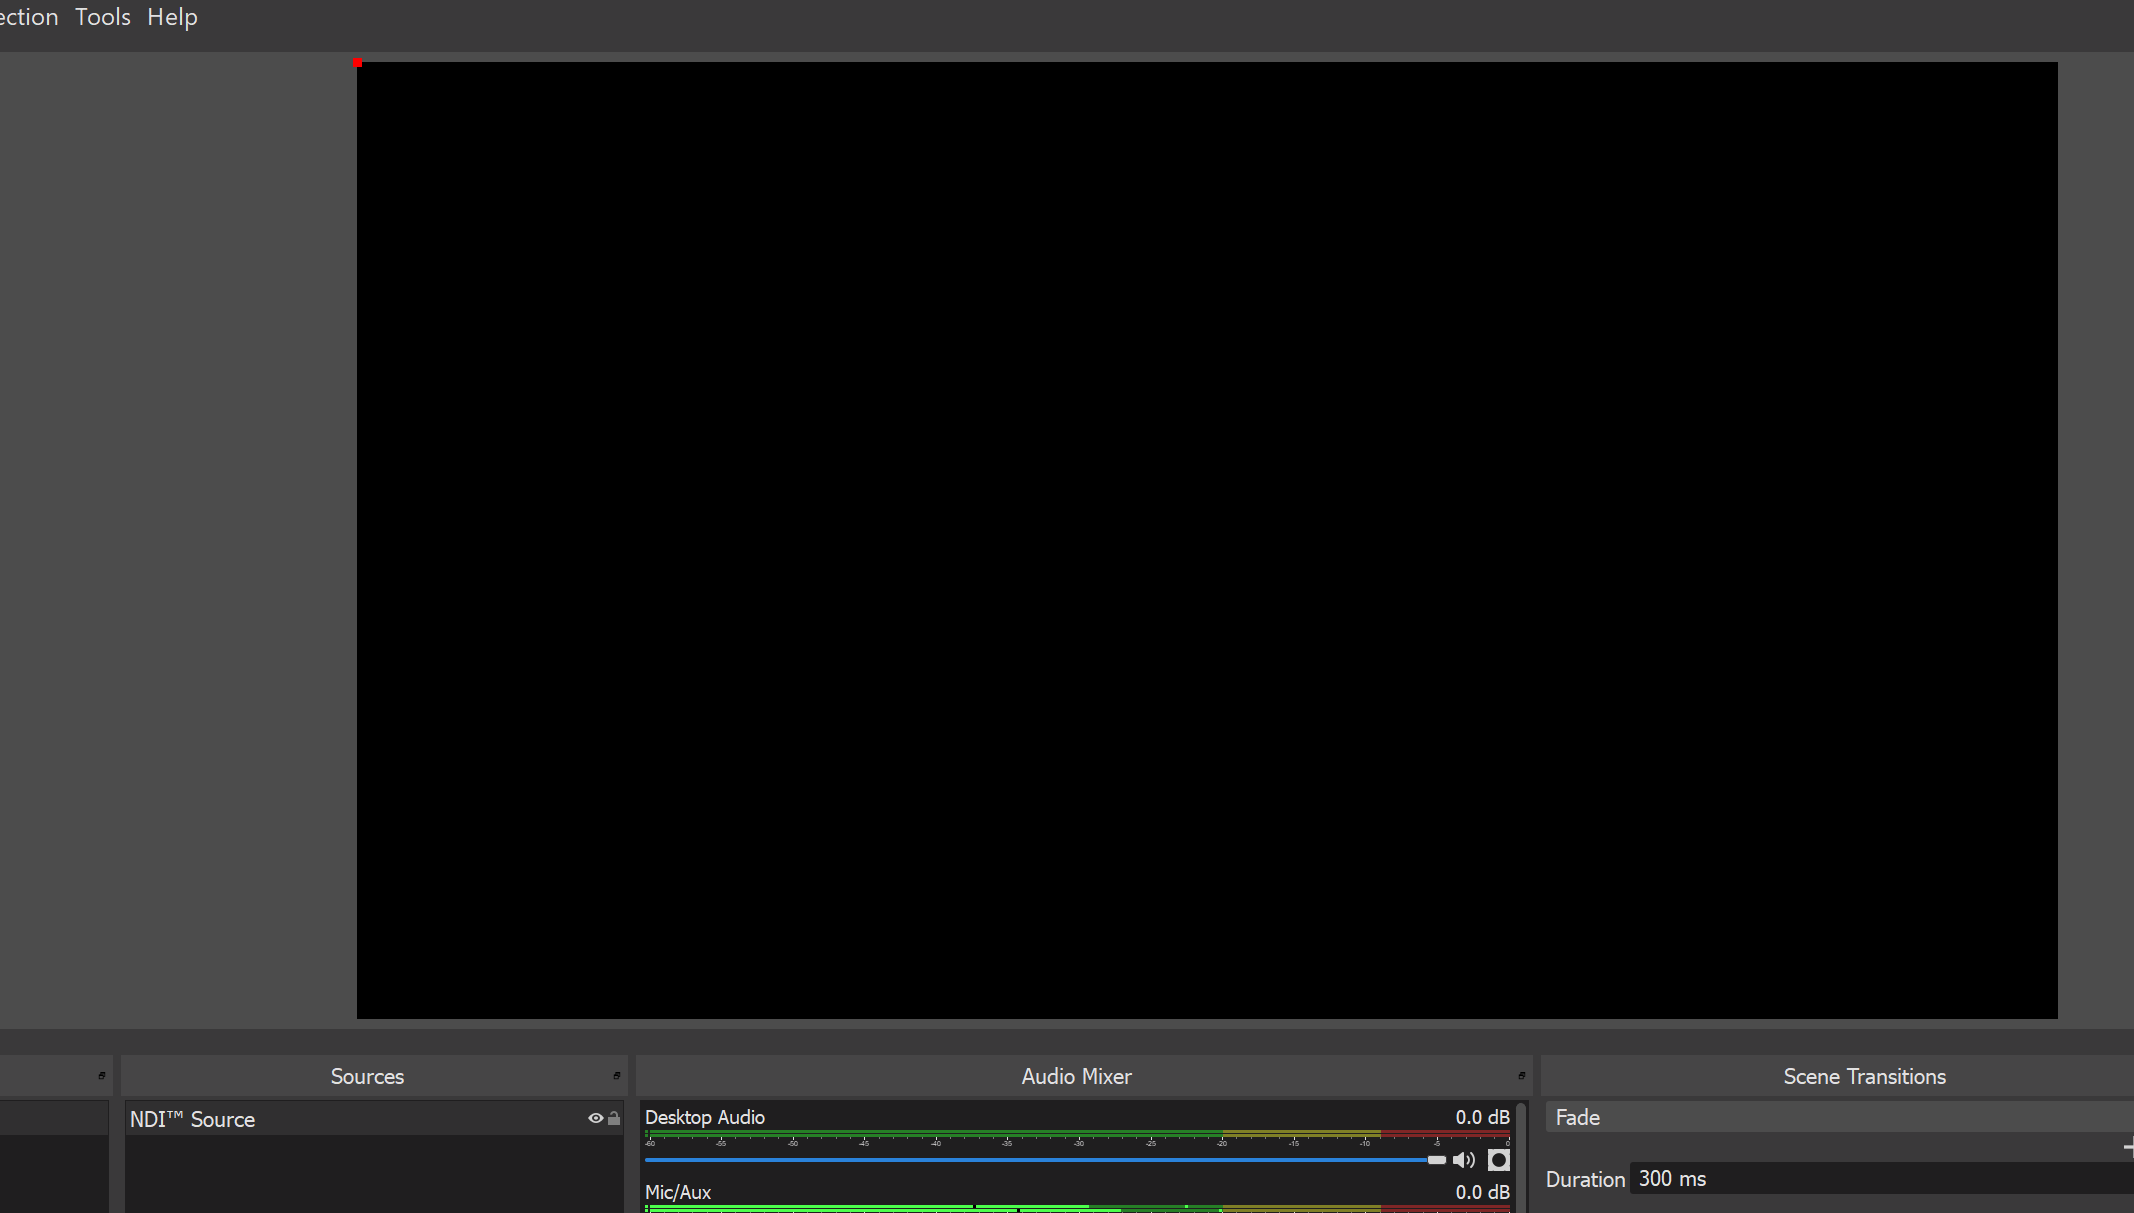
Task: Open the Help menu
Action: tap(172, 17)
